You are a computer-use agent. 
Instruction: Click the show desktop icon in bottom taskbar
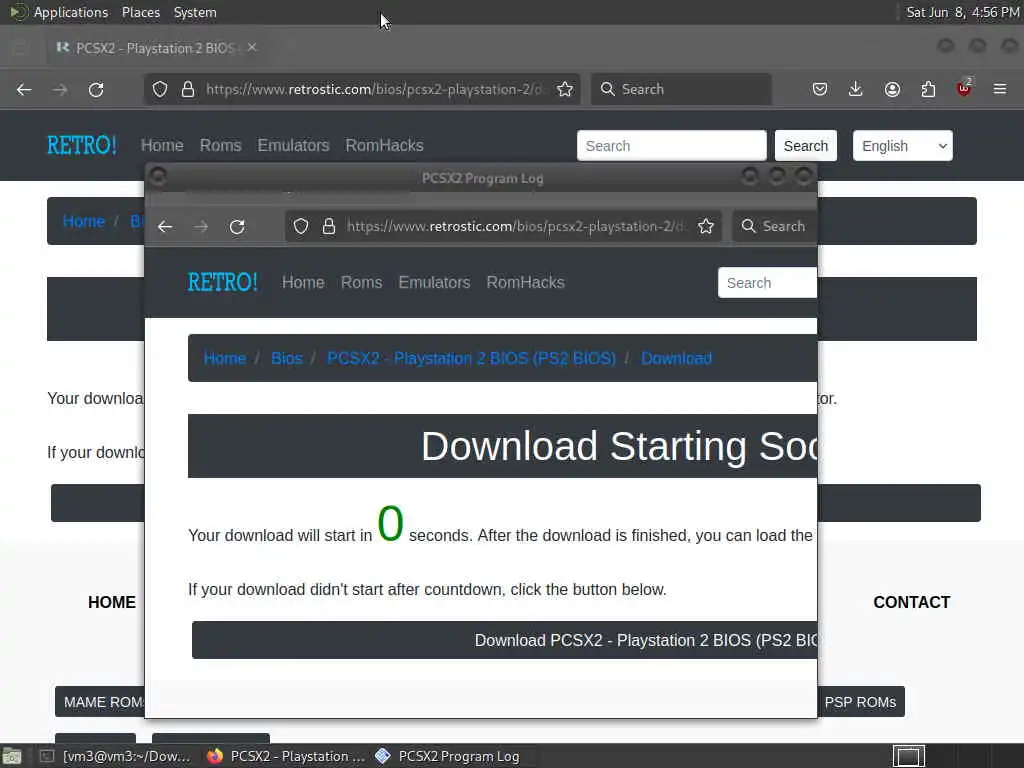click(x=12, y=756)
